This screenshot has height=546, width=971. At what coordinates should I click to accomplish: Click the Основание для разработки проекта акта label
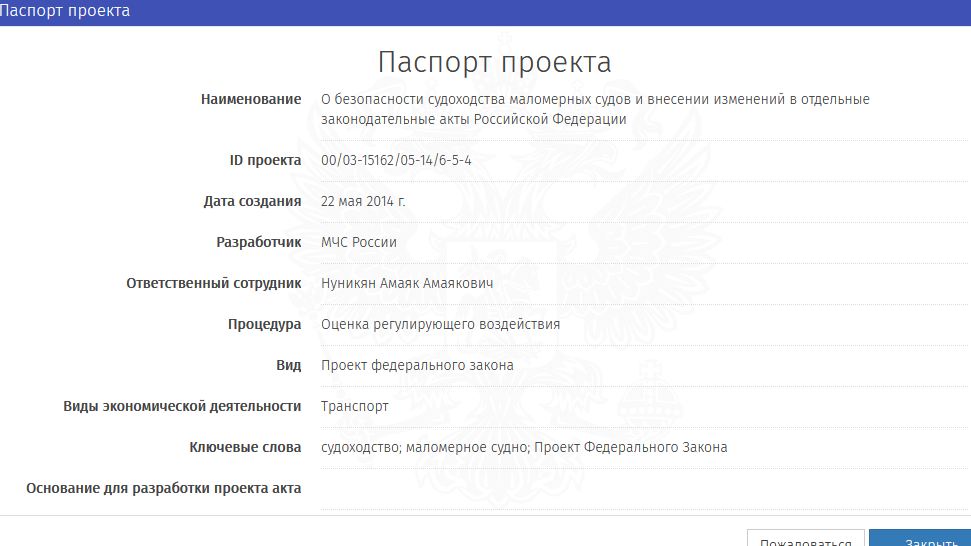coord(164,488)
